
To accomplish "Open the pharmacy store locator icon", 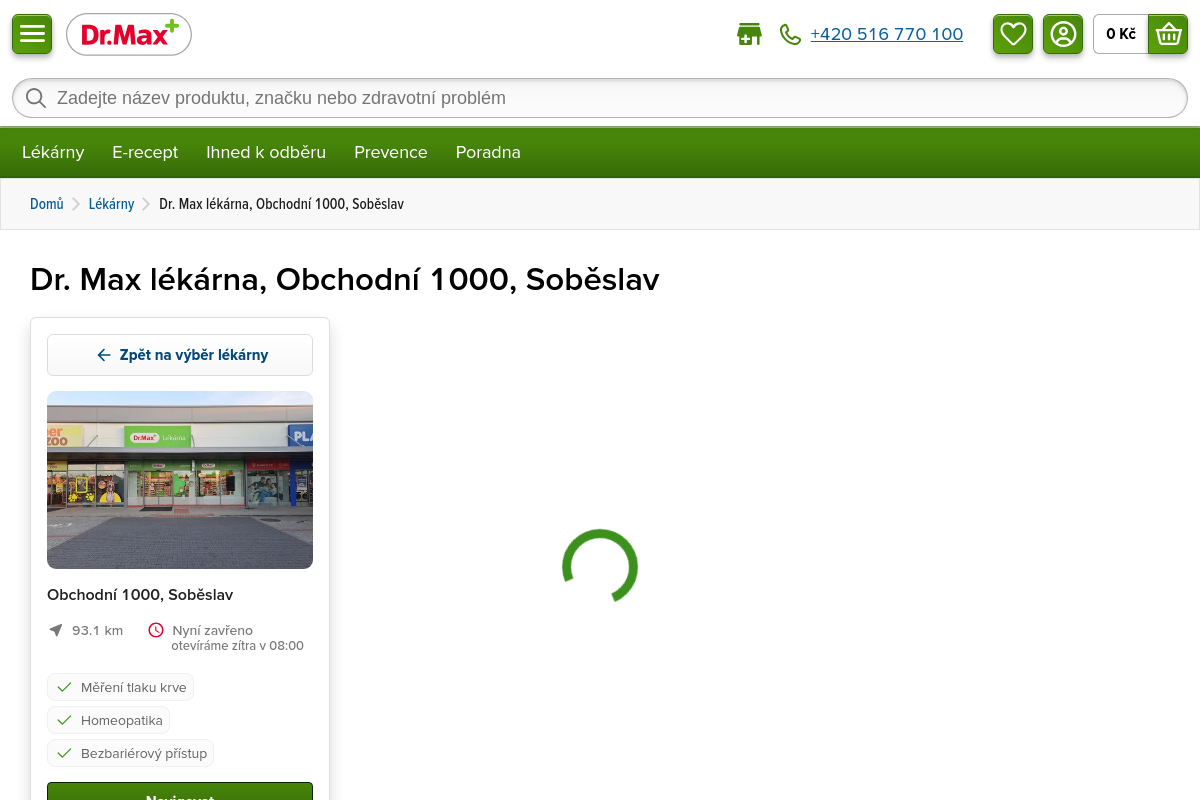I will pos(749,35).
